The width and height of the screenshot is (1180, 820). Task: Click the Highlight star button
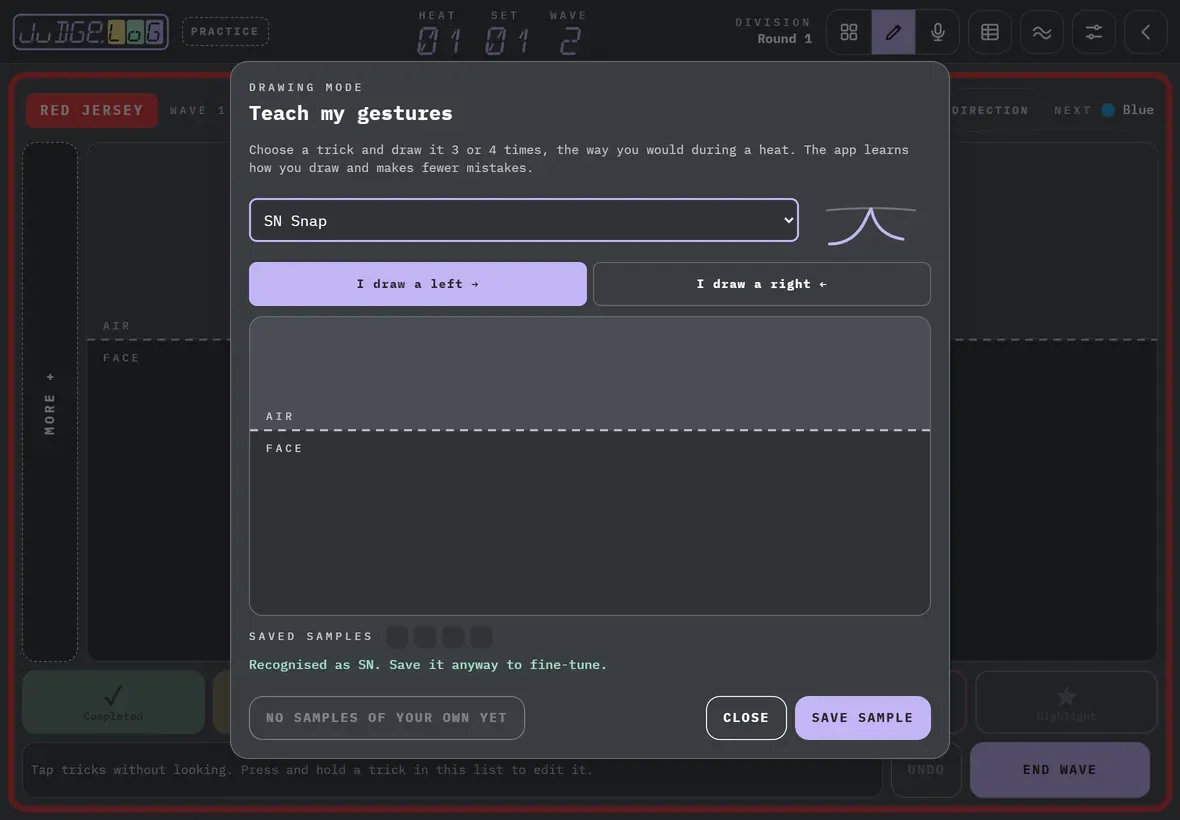coord(1066,702)
